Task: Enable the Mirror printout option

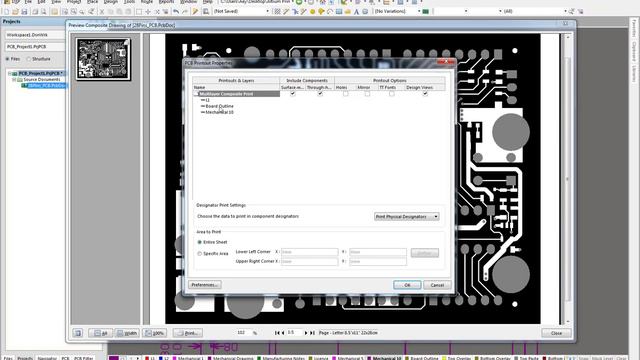Action: pos(367,93)
